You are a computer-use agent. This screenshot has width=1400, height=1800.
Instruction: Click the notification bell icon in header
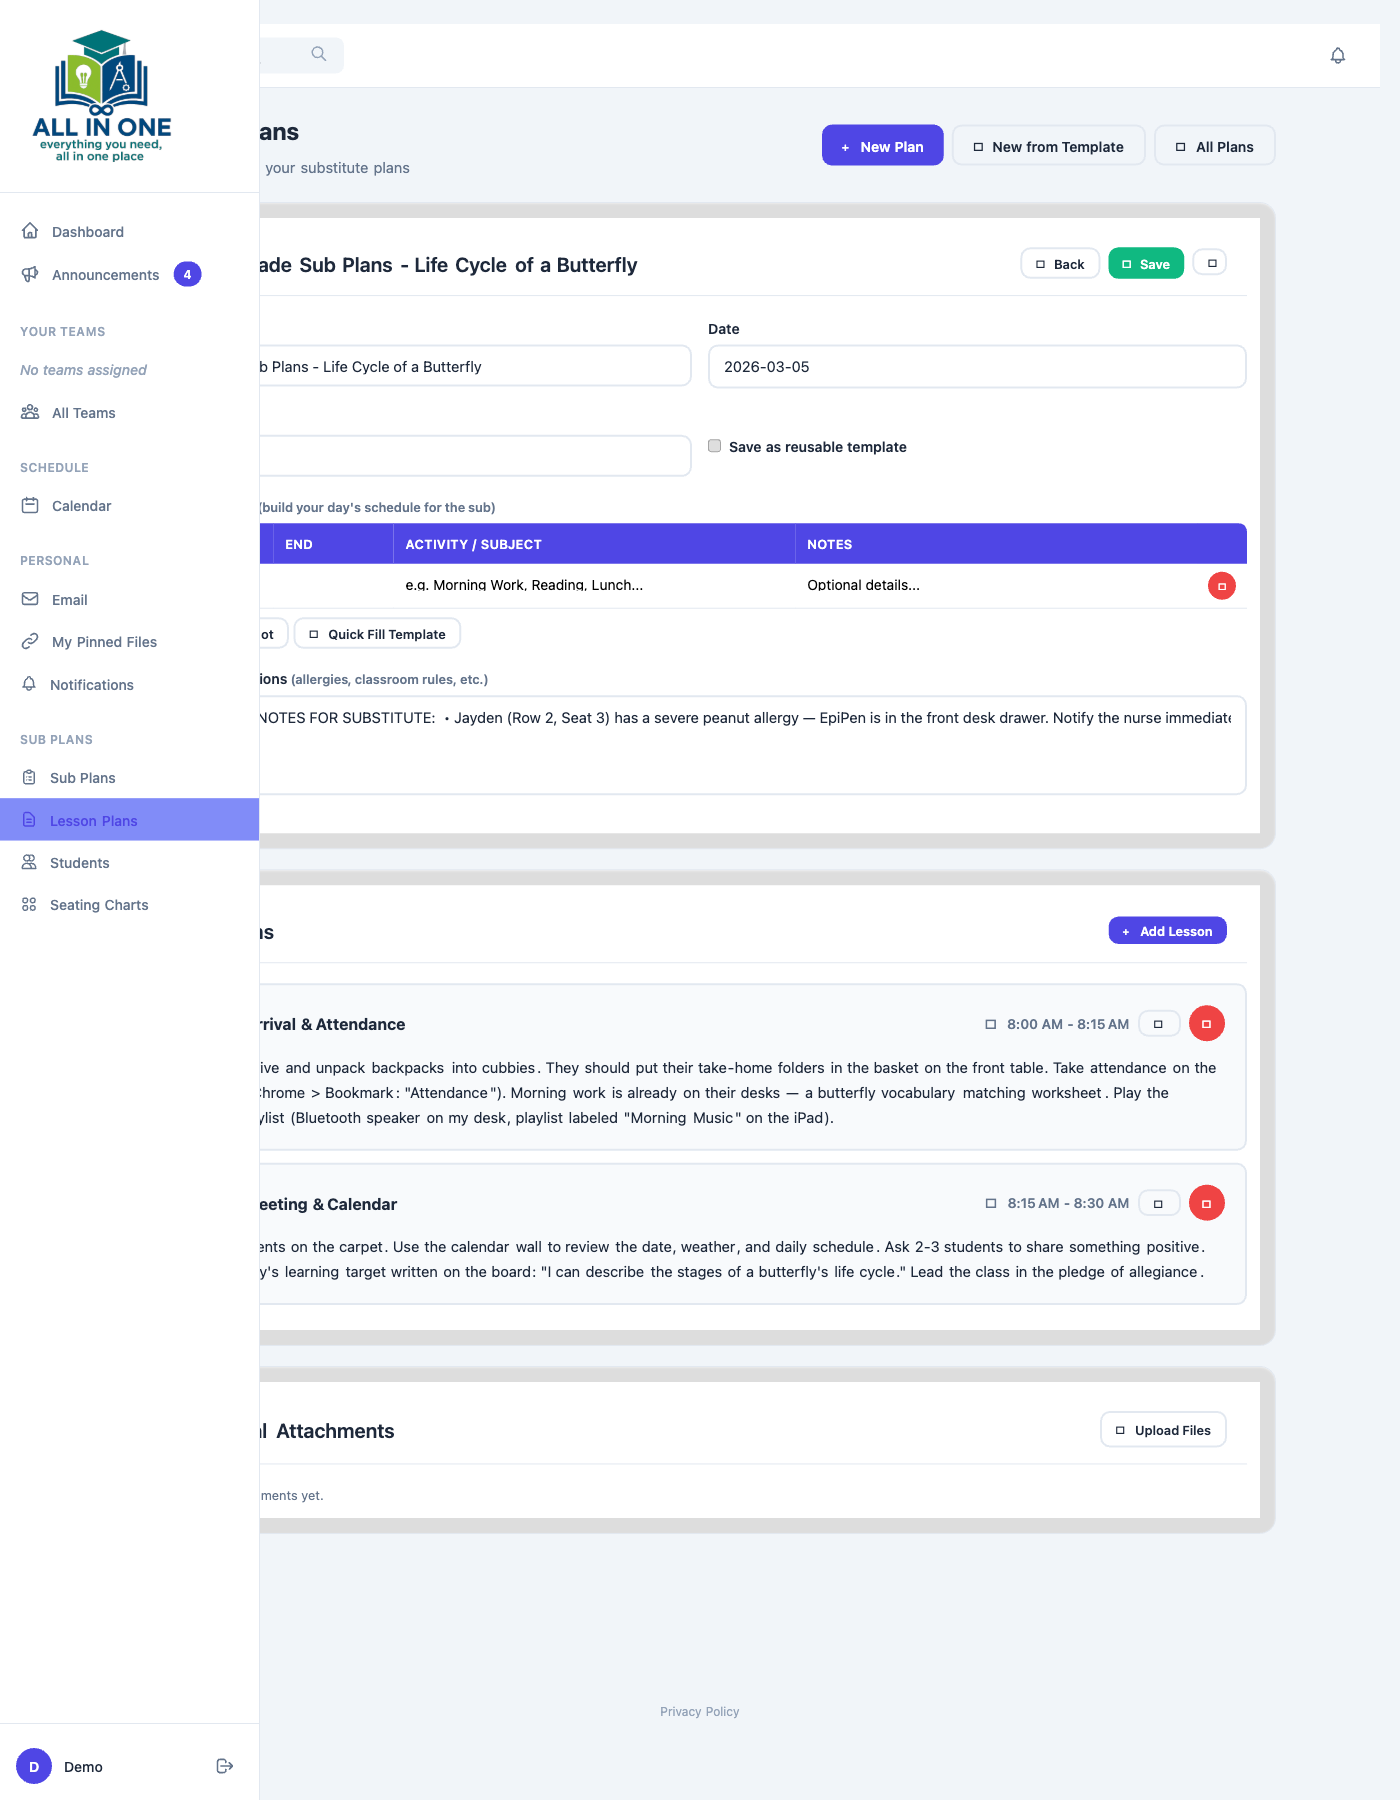click(x=1337, y=56)
